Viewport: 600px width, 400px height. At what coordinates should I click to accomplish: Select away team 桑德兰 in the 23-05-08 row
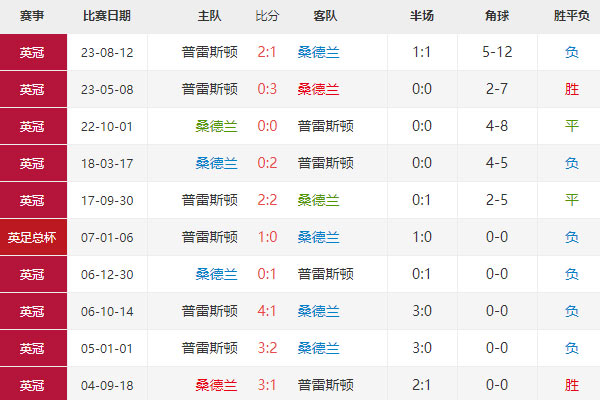318,89
